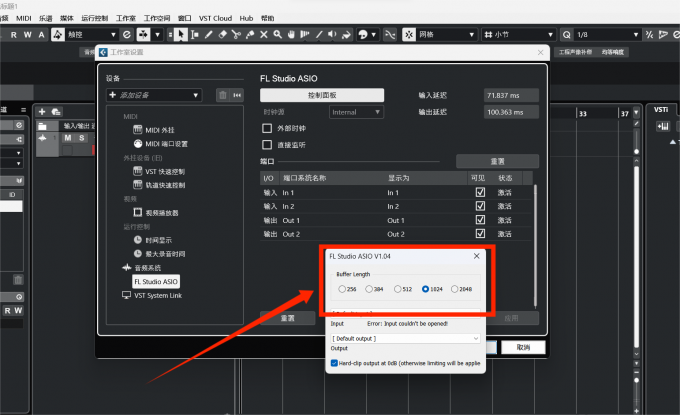The image size is (680, 415).
Task: Open the 媒体 menu
Action: (66, 18)
